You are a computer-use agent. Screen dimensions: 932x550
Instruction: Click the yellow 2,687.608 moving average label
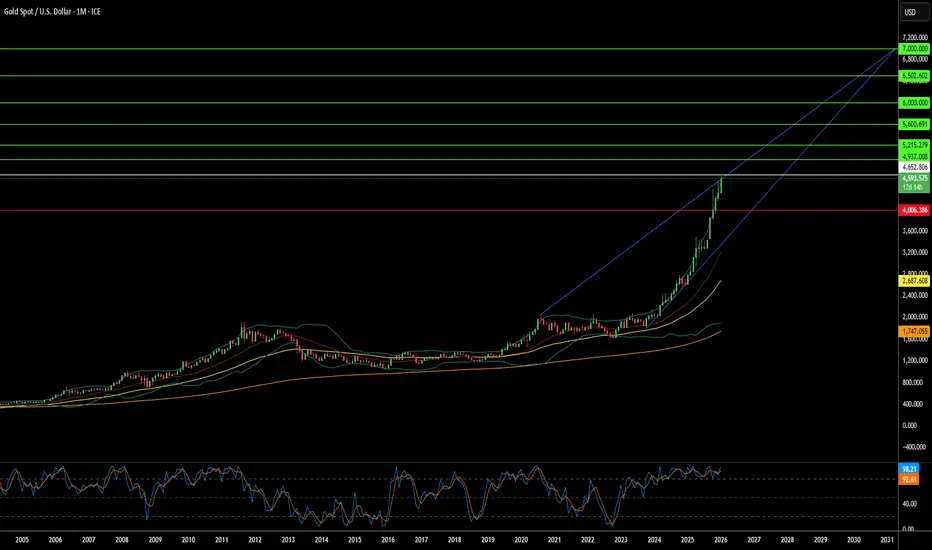pyautogui.click(x=915, y=281)
